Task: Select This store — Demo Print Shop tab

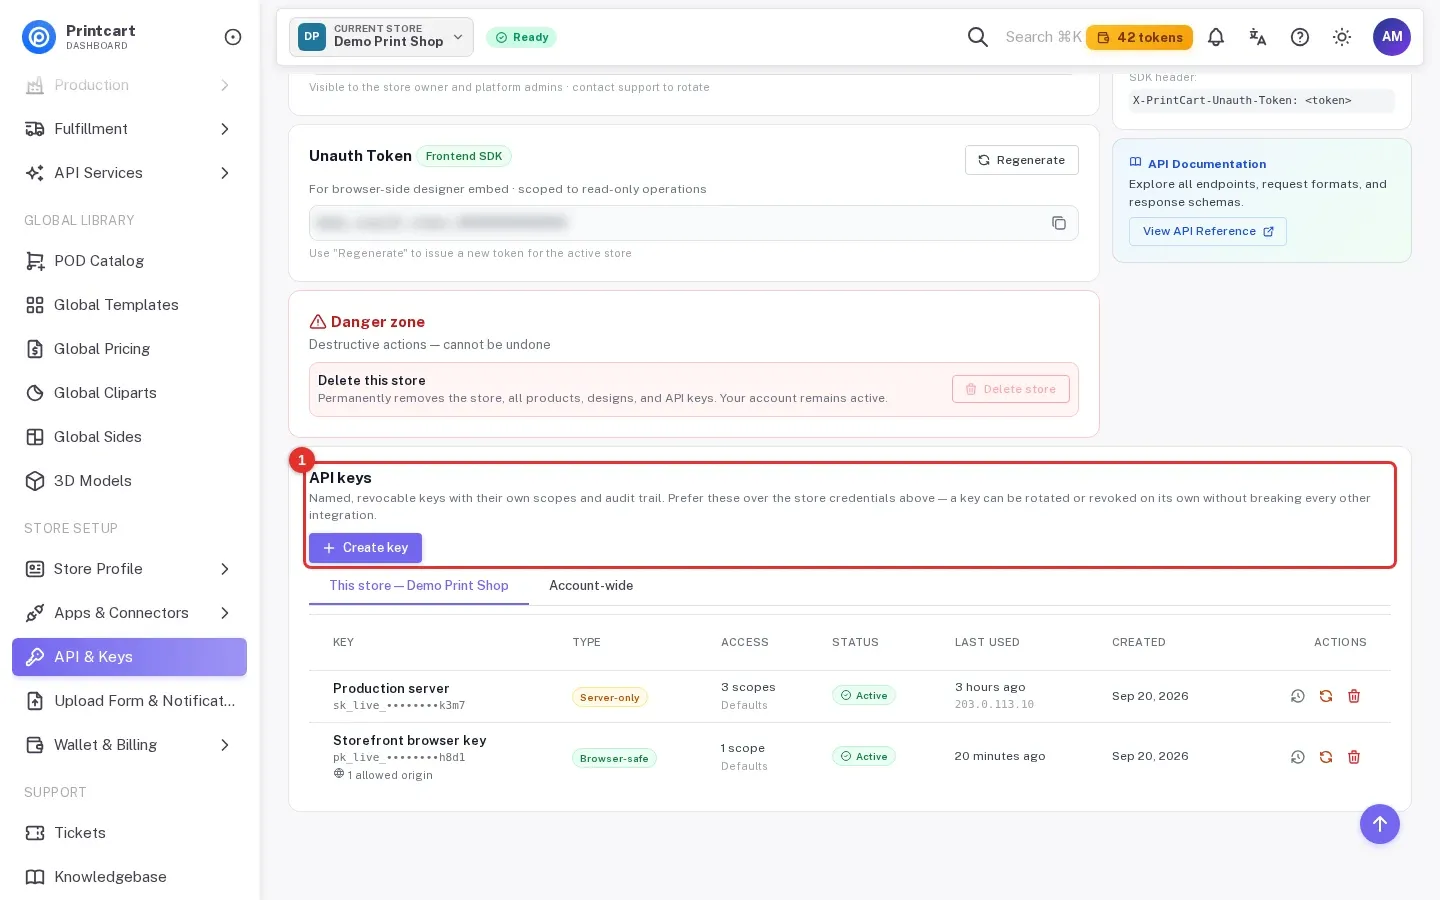Action: click(x=419, y=586)
